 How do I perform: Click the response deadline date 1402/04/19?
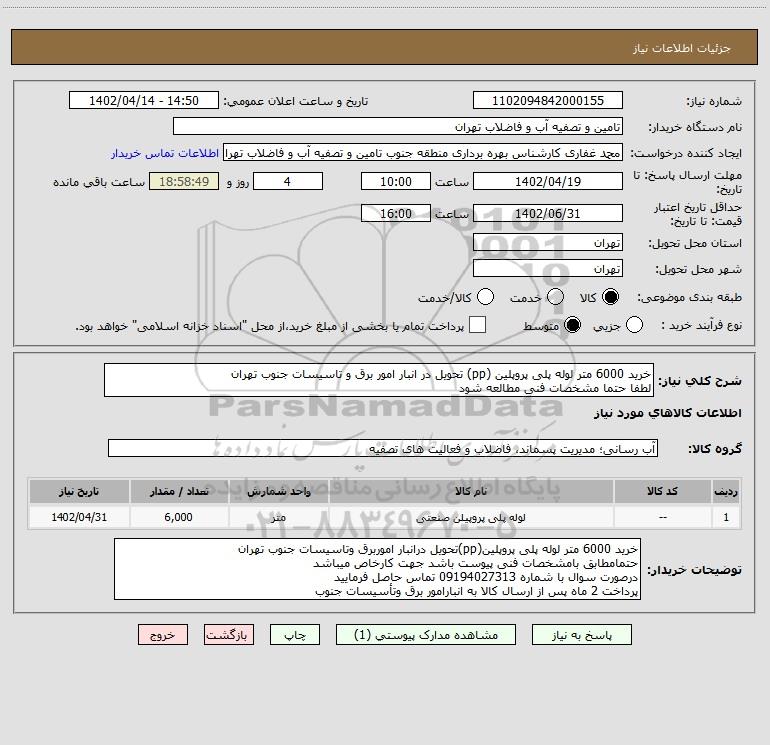click(x=548, y=181)
